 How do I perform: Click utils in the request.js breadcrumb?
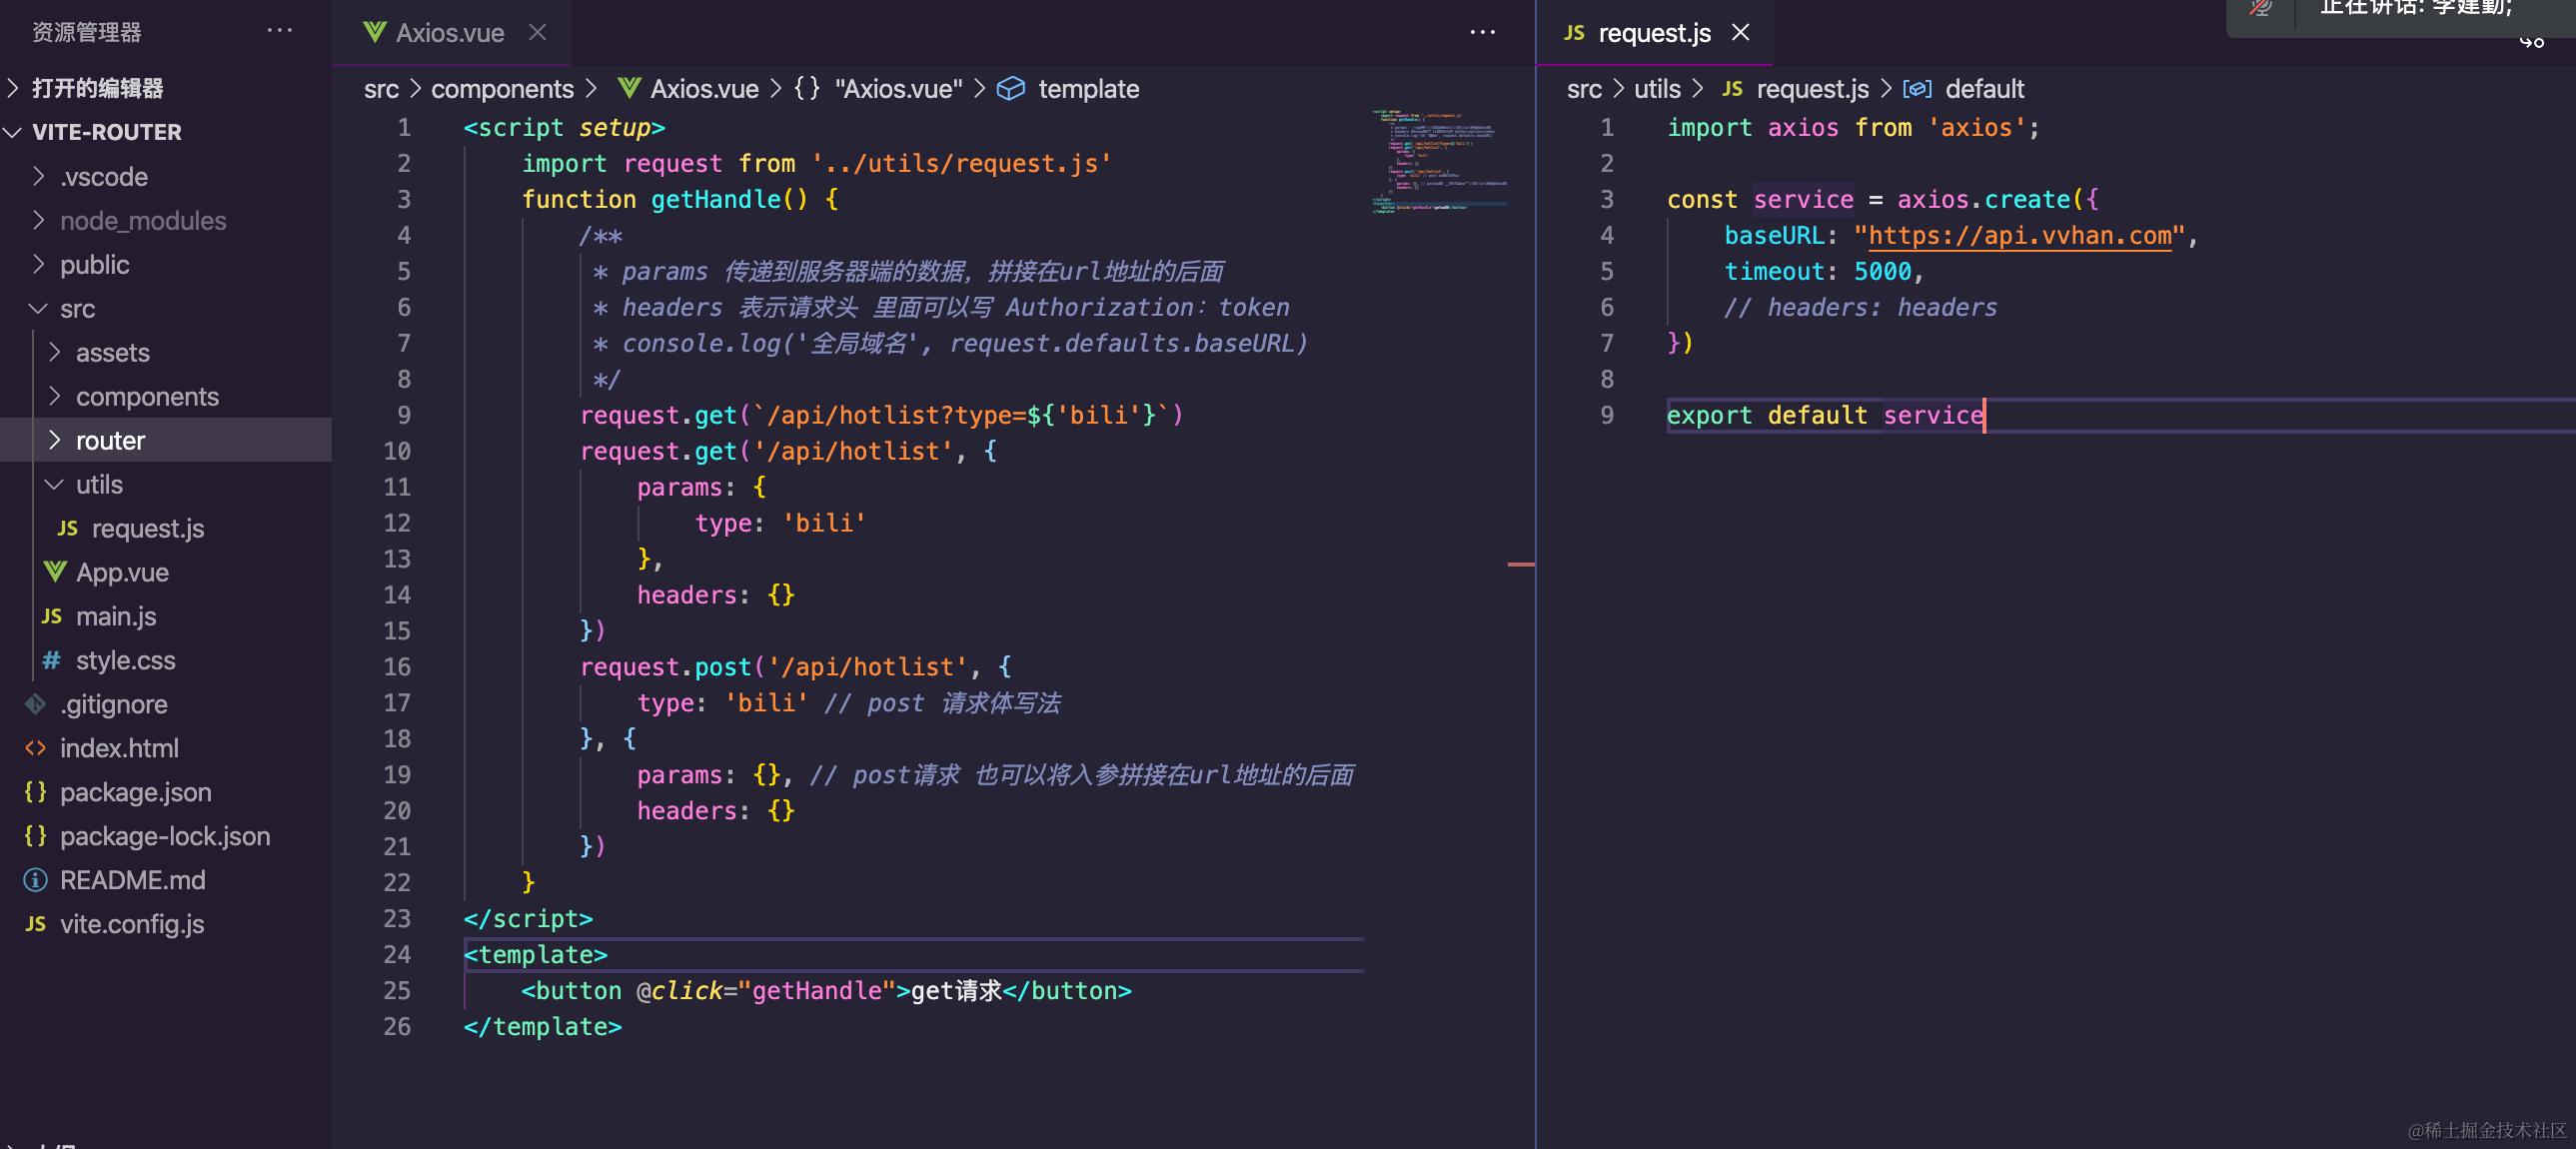(x=1657, y=89)
